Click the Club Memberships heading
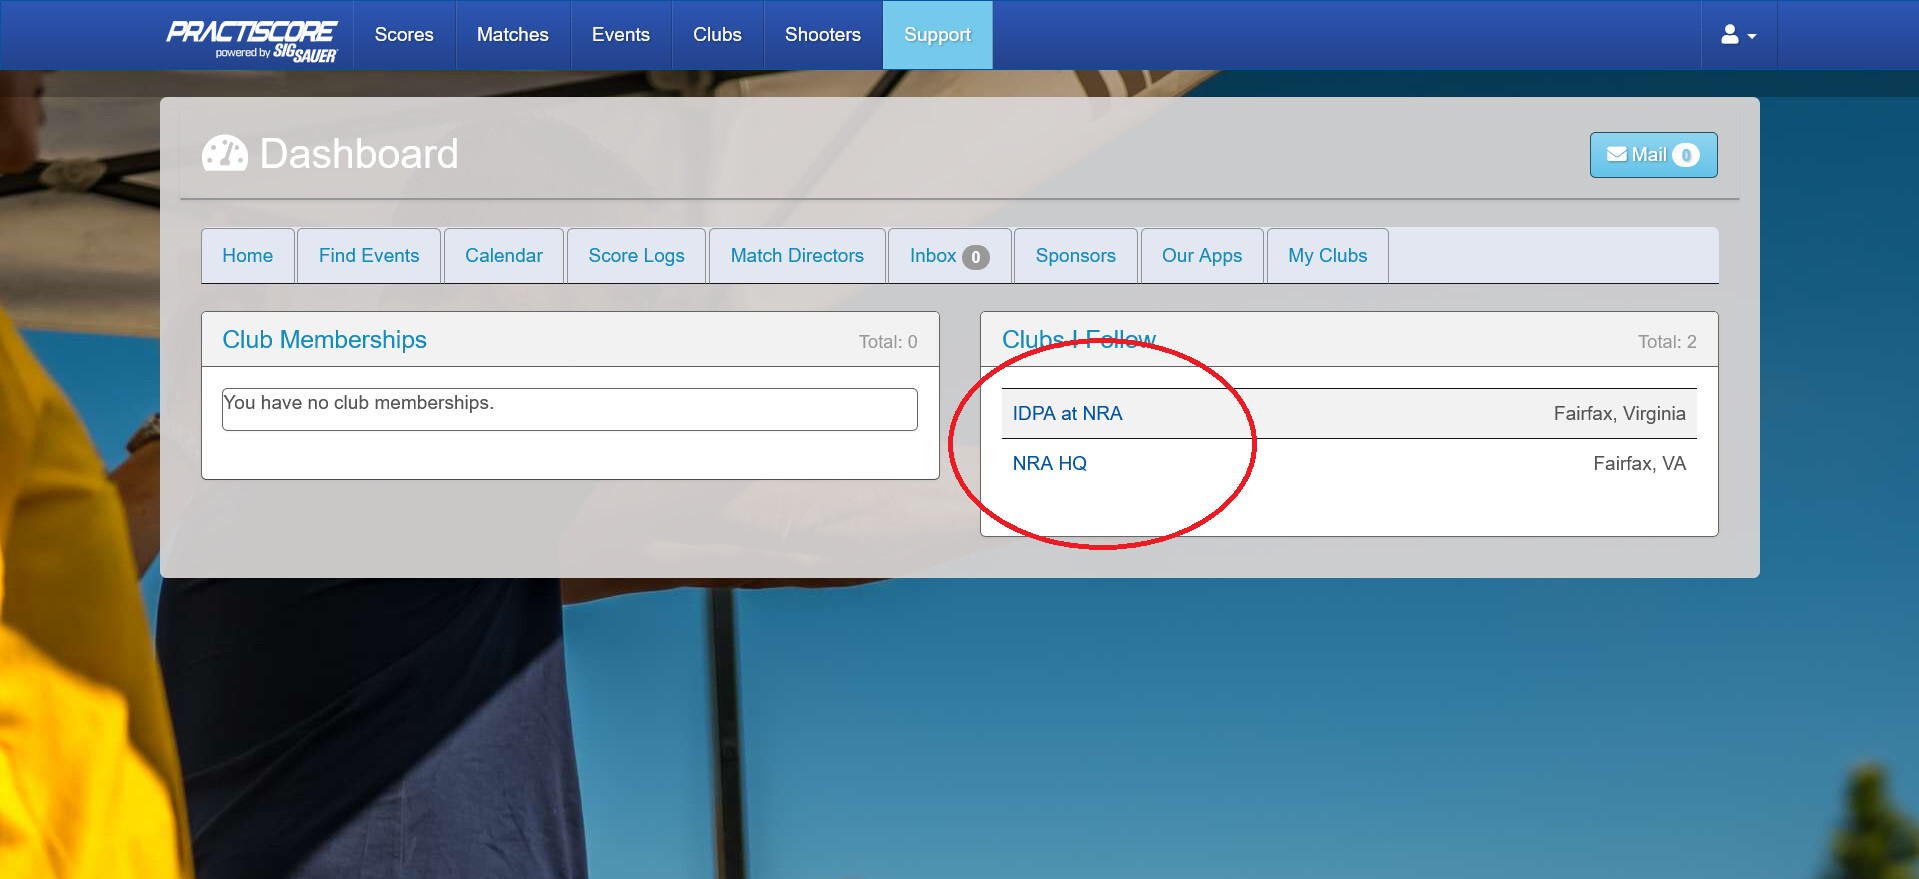The width and height of the screenshot is (1919, 879). [324, 340]
